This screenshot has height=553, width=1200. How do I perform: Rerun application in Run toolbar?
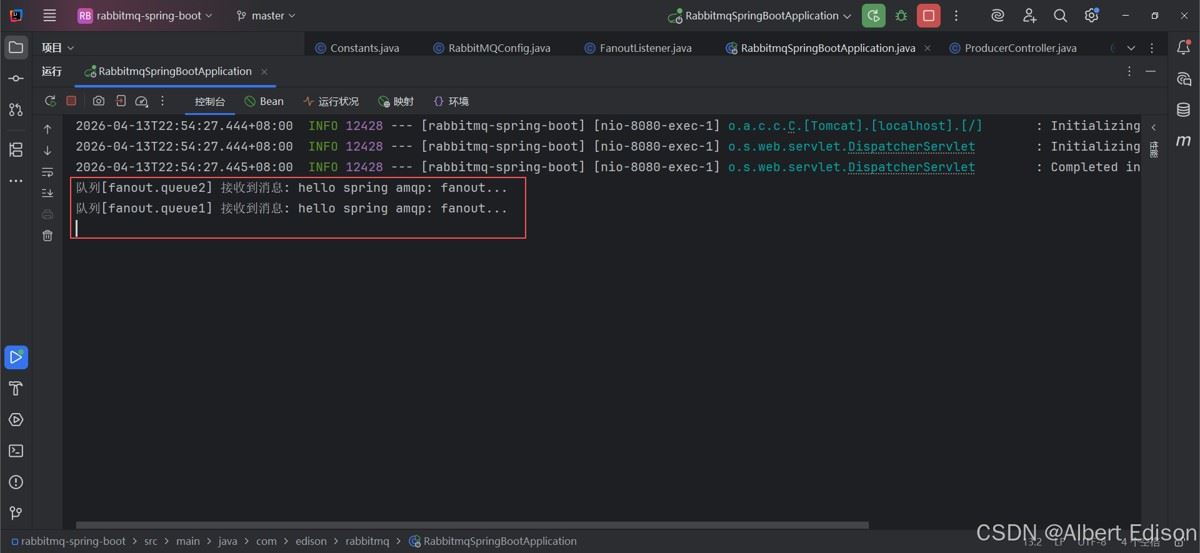pos(50,101)
